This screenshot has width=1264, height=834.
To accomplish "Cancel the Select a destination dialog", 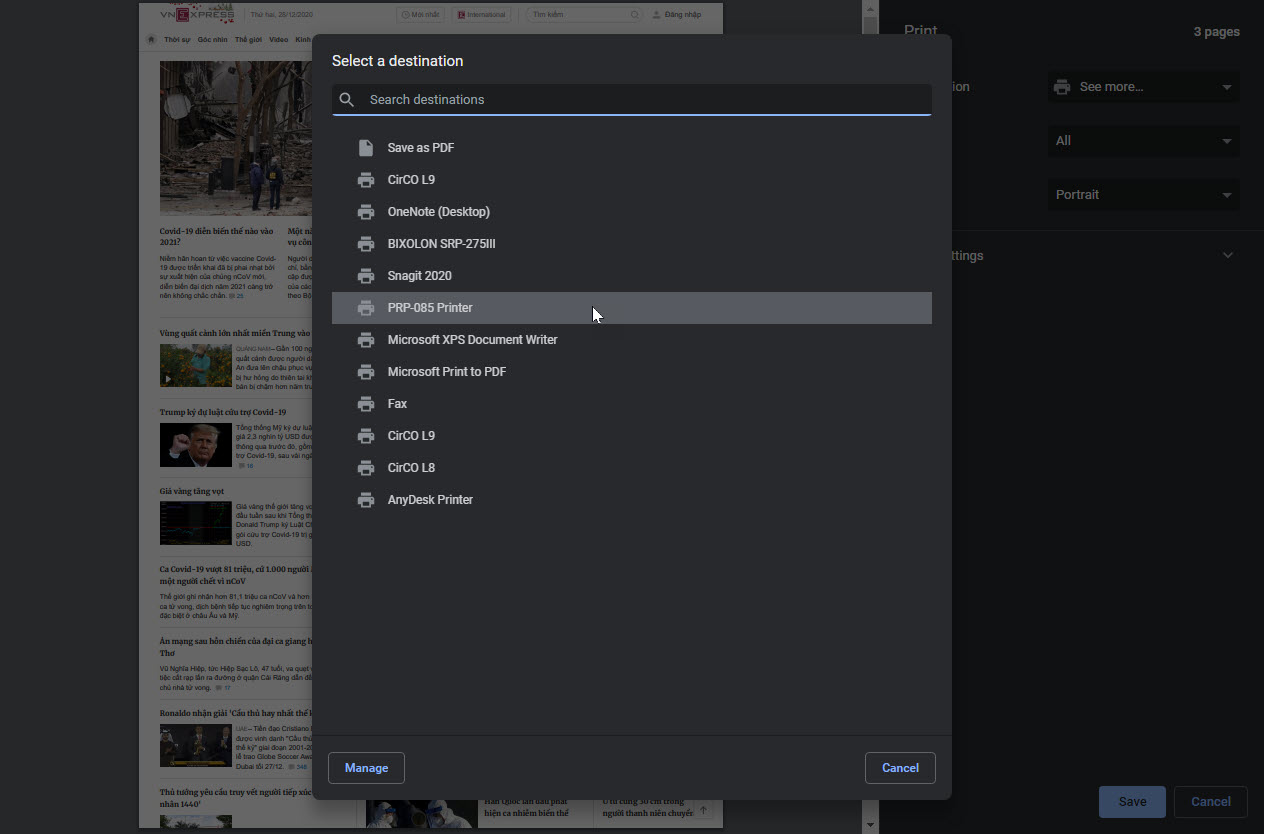I will pyautogui.click(x=900, y=768).
